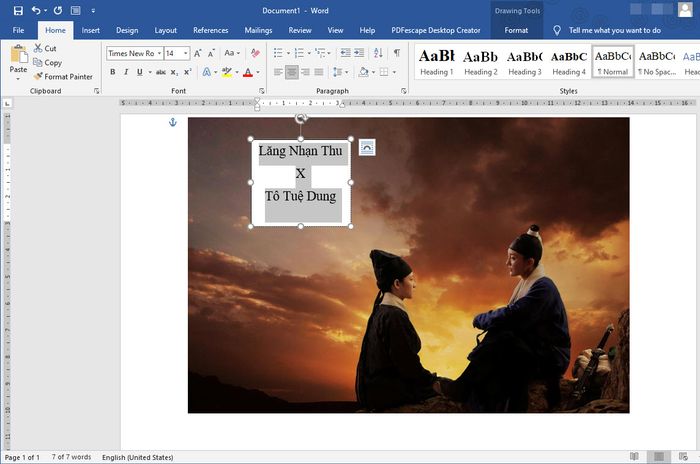Apply a numbered list

[x=299, y=53]
